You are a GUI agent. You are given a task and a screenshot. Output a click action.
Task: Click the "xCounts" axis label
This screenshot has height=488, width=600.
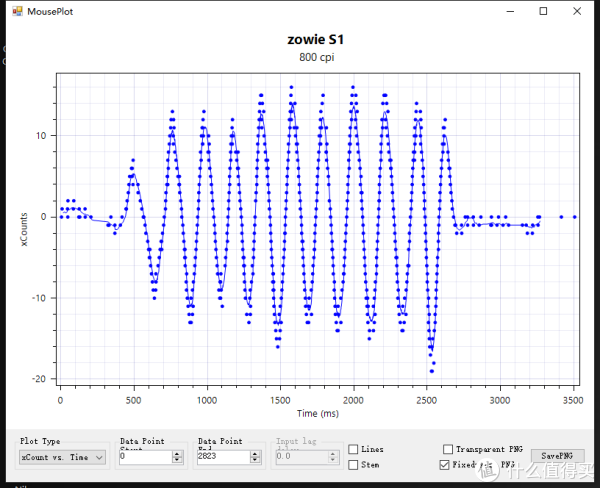[x=24, y=229]
